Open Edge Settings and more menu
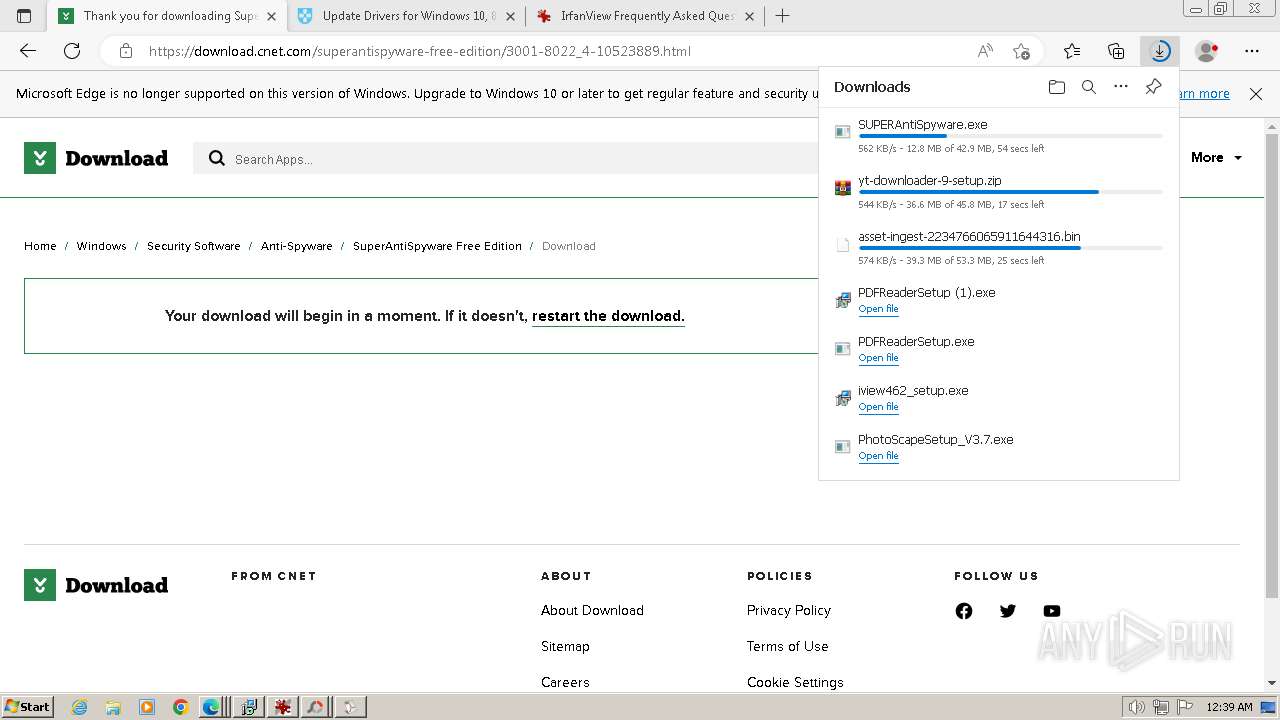The height and width of the screenshot is (720, 1280). click(x=1252, y=51)
